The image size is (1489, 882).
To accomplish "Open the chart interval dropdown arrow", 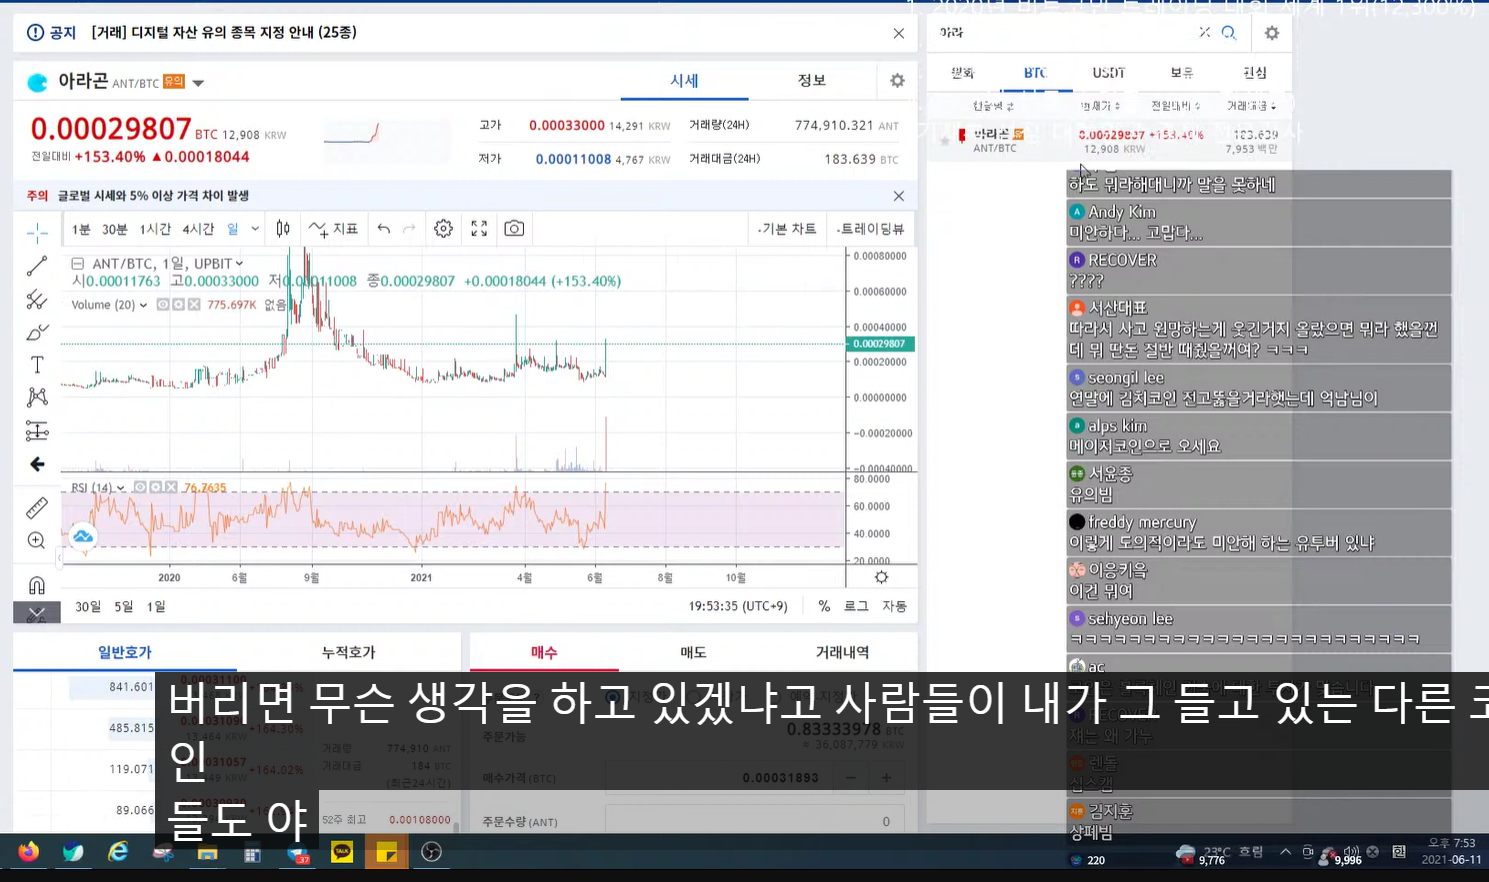I will tap(255, 229).
